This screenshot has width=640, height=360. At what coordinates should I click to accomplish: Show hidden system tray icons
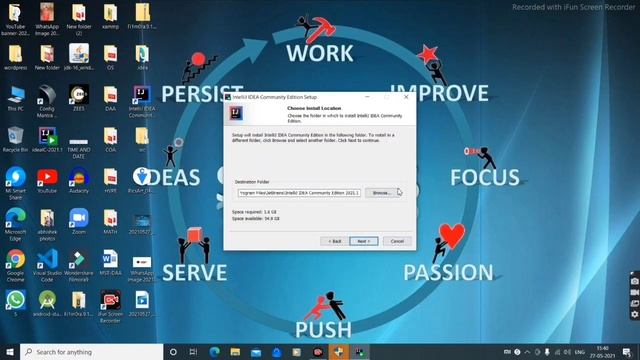(x=527, y=352)
